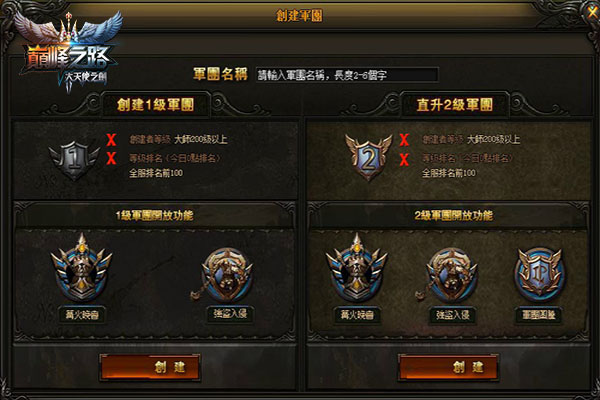The width and height of the screenshot is (600, 400).
Task: Click the 巔峰之路 game logo
Action: pos(67,52)
